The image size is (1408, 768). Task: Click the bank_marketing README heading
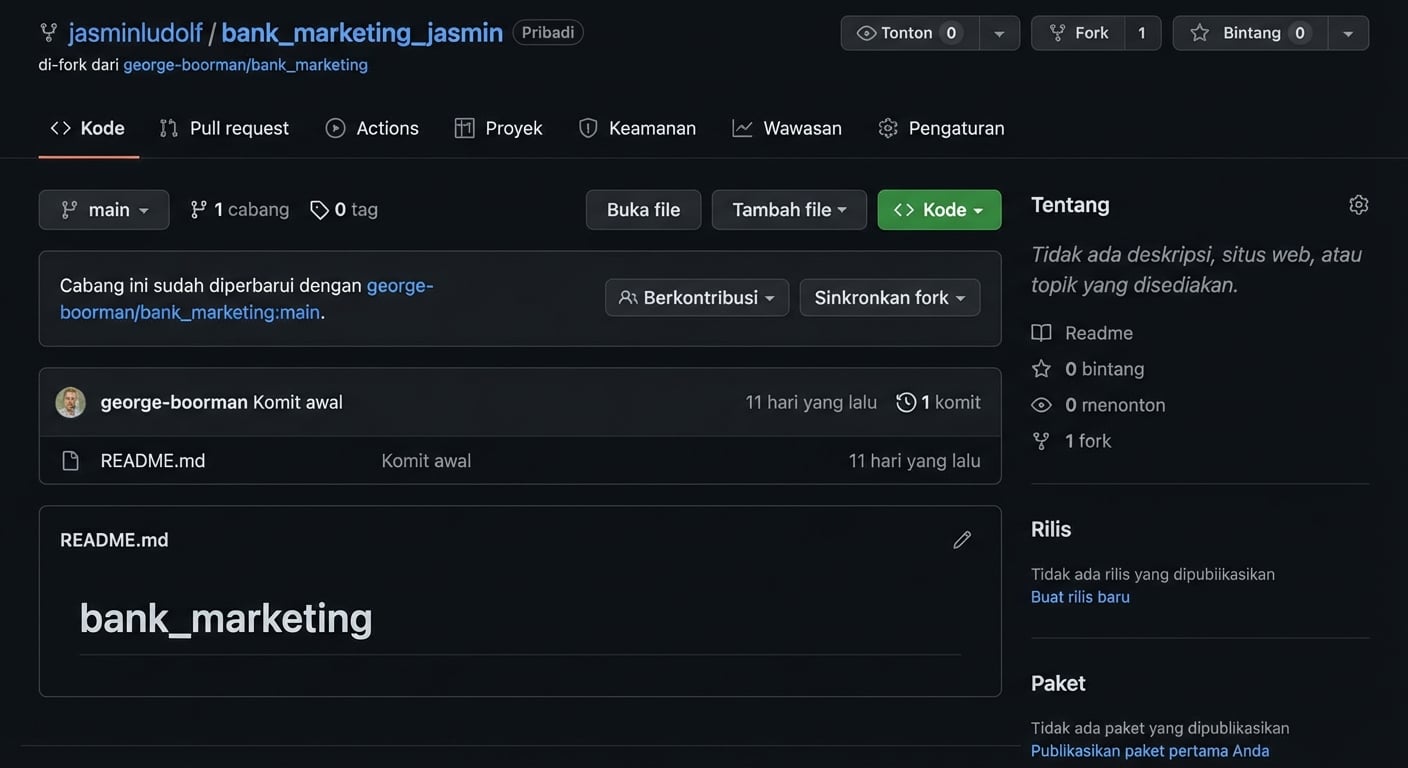pyautogui.click(x=226, y=618)
